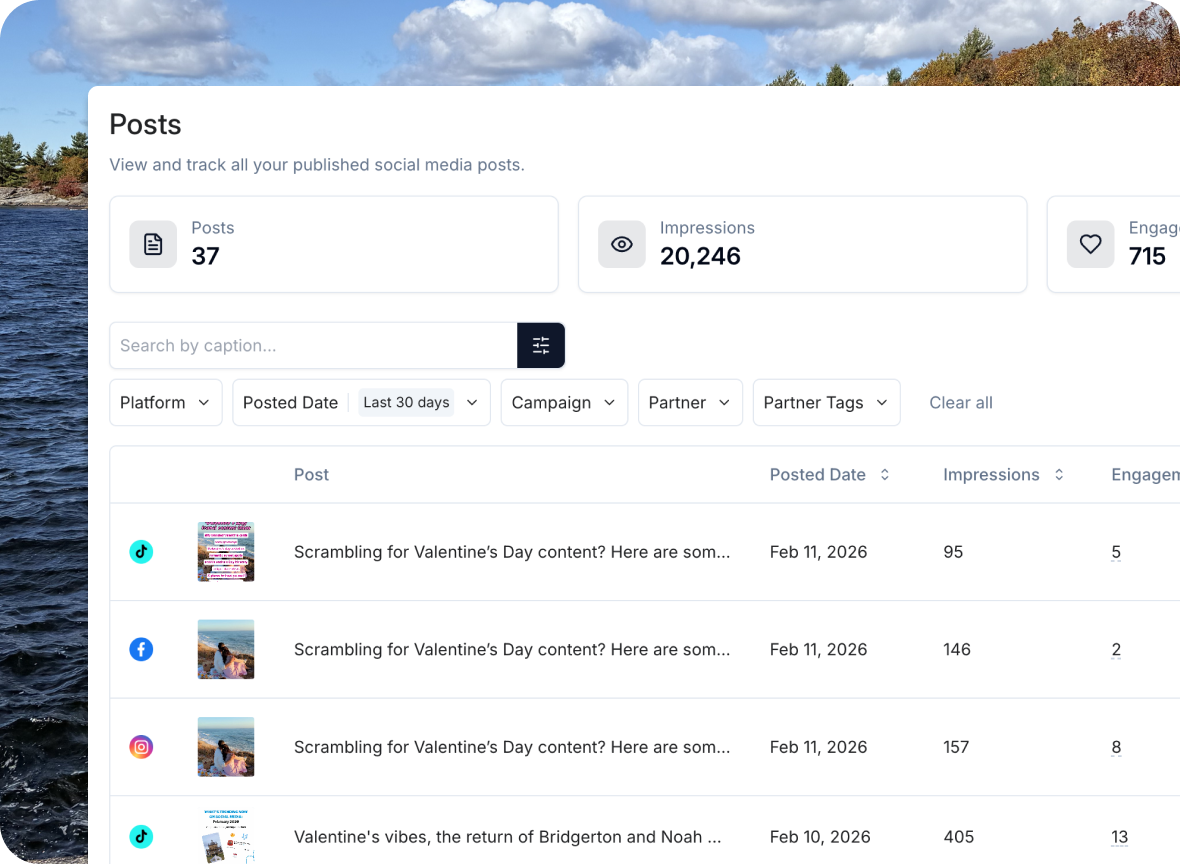Image resolution: width=1180 pixels, height=864 pixels.
Task: Click the beach photo thumbnail on the Facebook row
Action: tap(225, 649)
